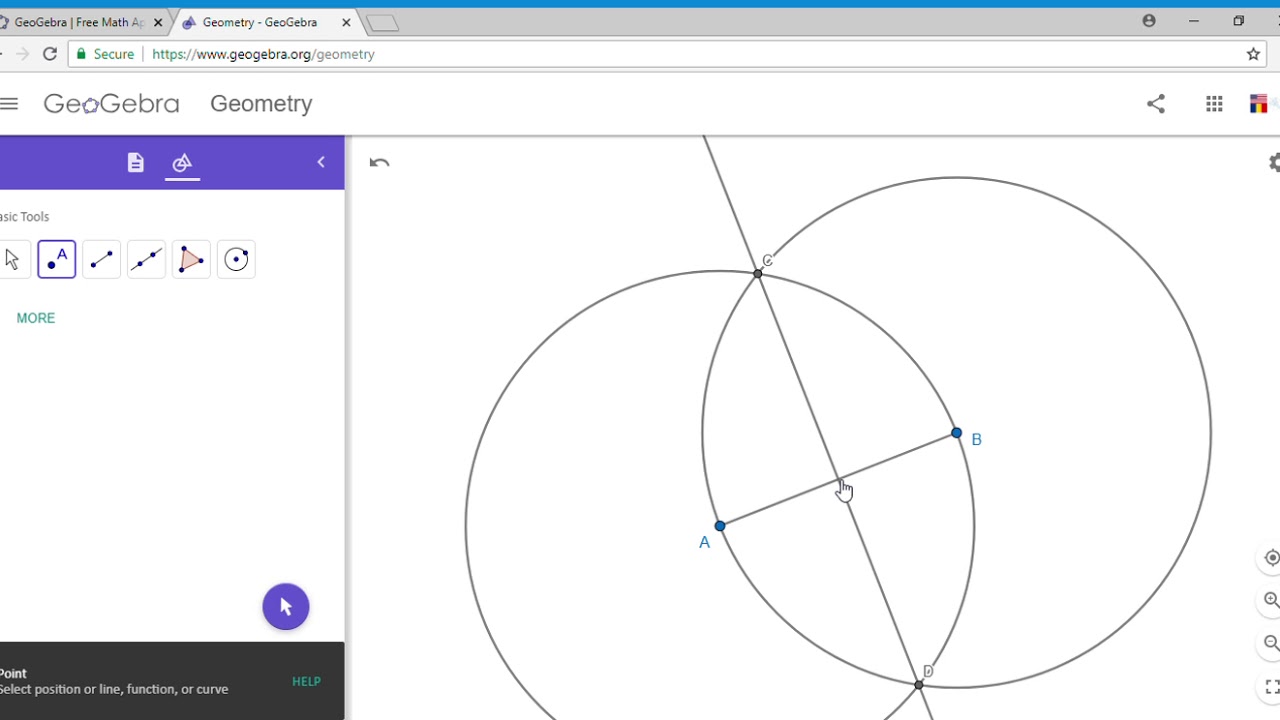
Task: Select the Polygon tool
Action: click(x=191, y=260)
